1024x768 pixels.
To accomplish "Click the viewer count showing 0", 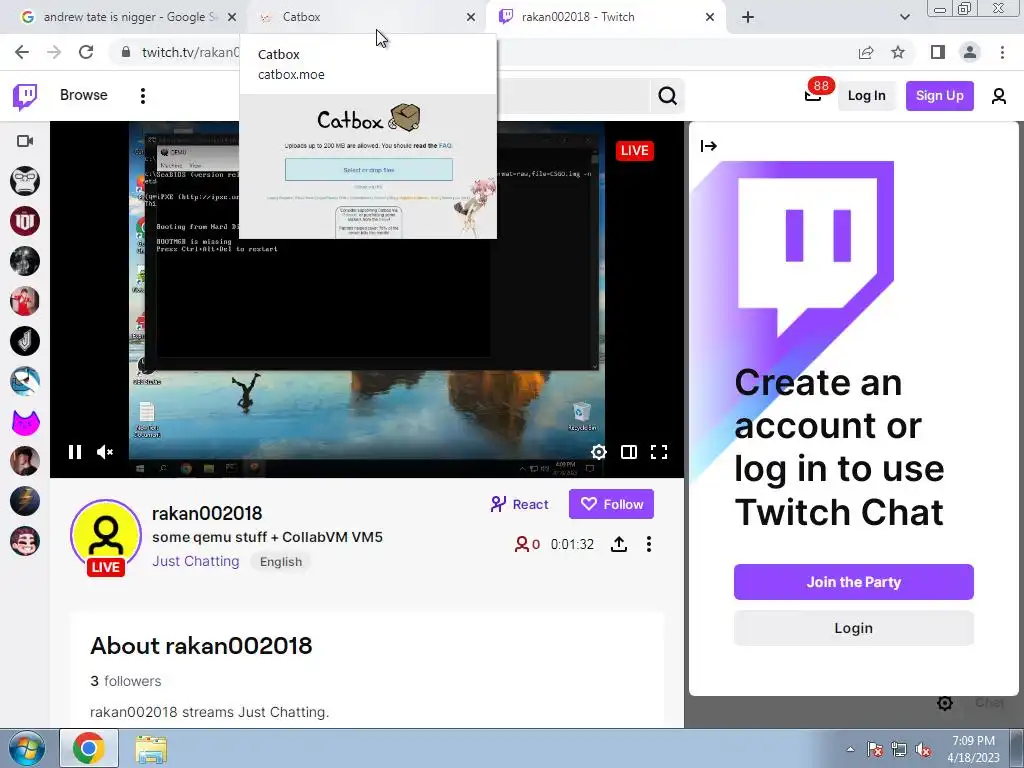I will (527, 544).
